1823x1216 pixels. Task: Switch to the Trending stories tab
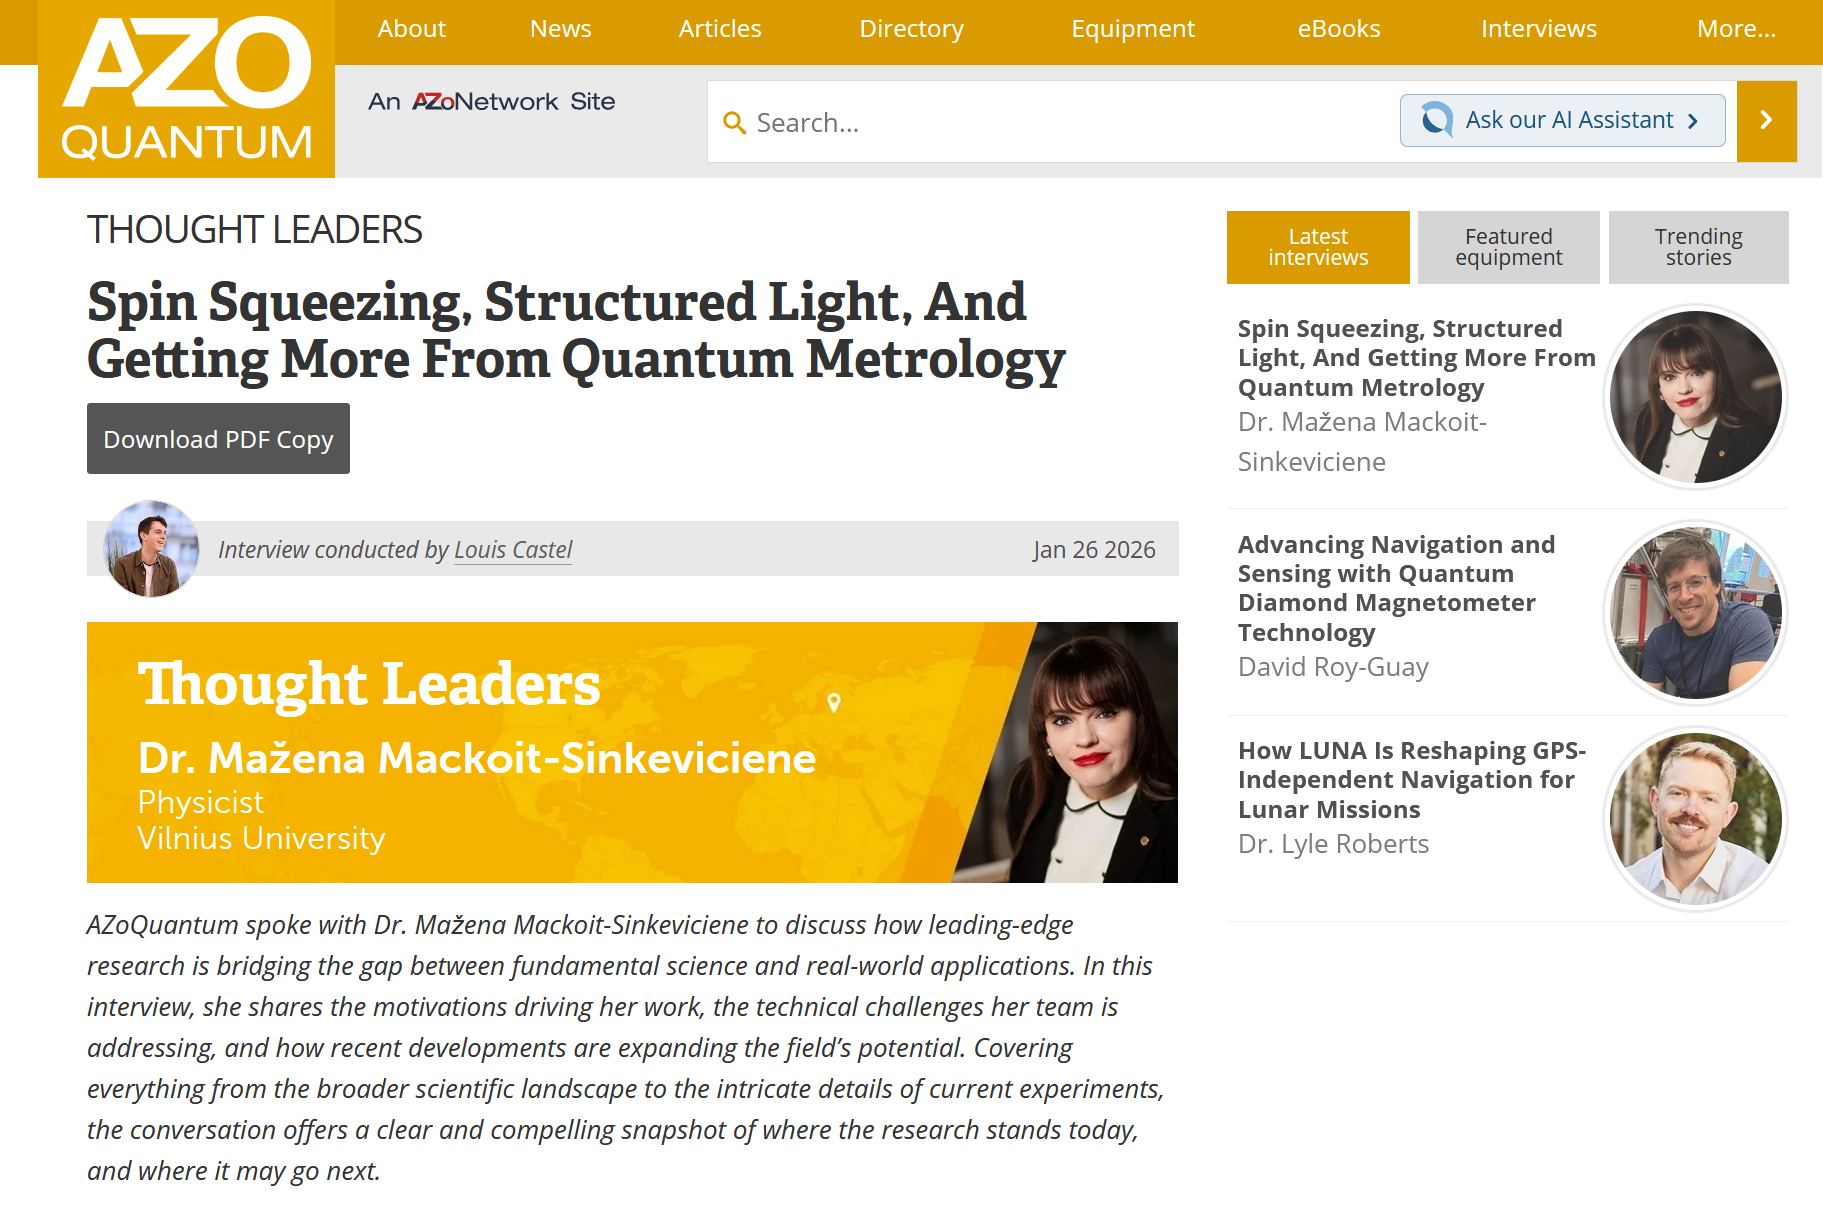click(x=1697, y=247)
